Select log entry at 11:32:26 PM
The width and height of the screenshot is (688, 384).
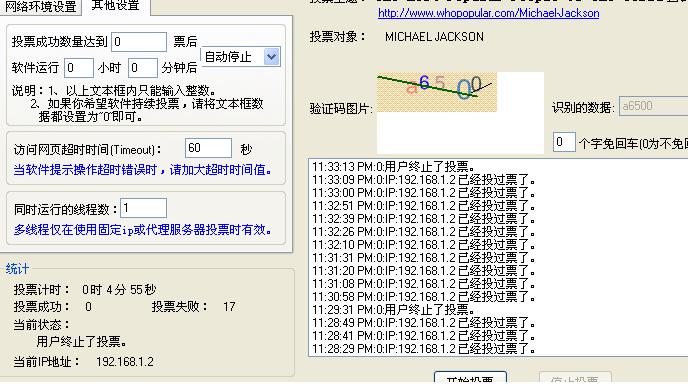[x=424, y=232]
